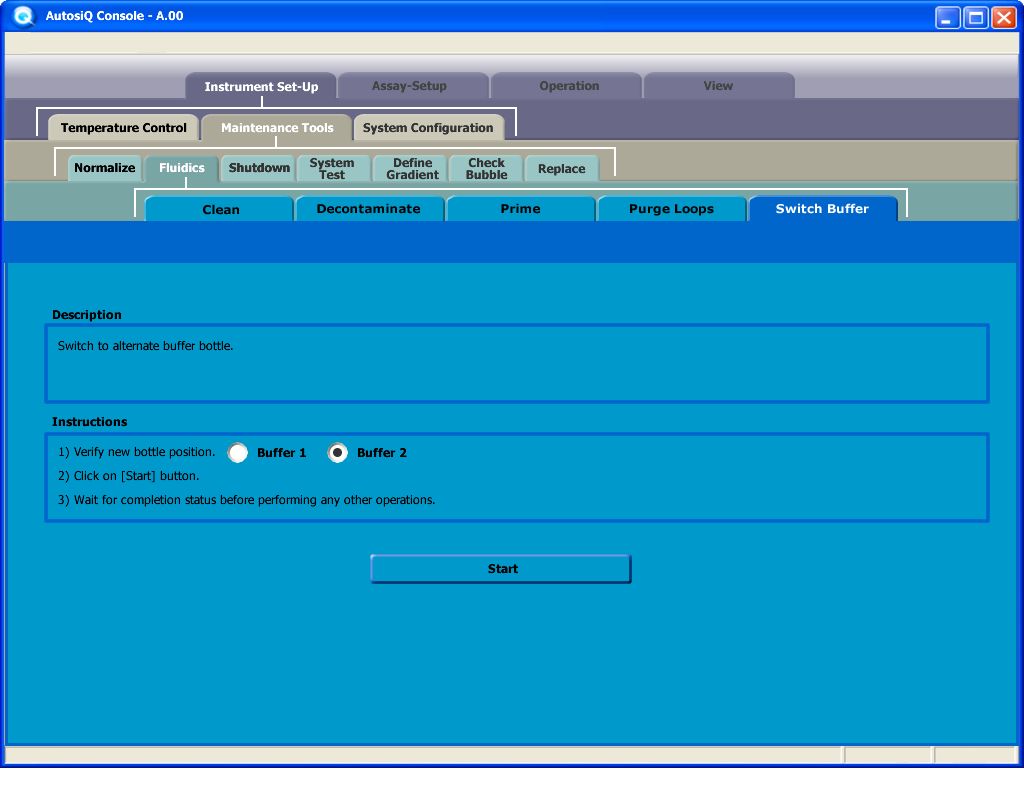Select the System Test tab

tap(332, 168)
